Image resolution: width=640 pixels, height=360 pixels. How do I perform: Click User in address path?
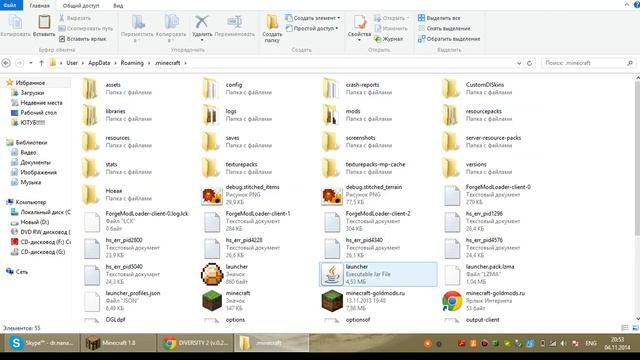click(x=72, y=63)
